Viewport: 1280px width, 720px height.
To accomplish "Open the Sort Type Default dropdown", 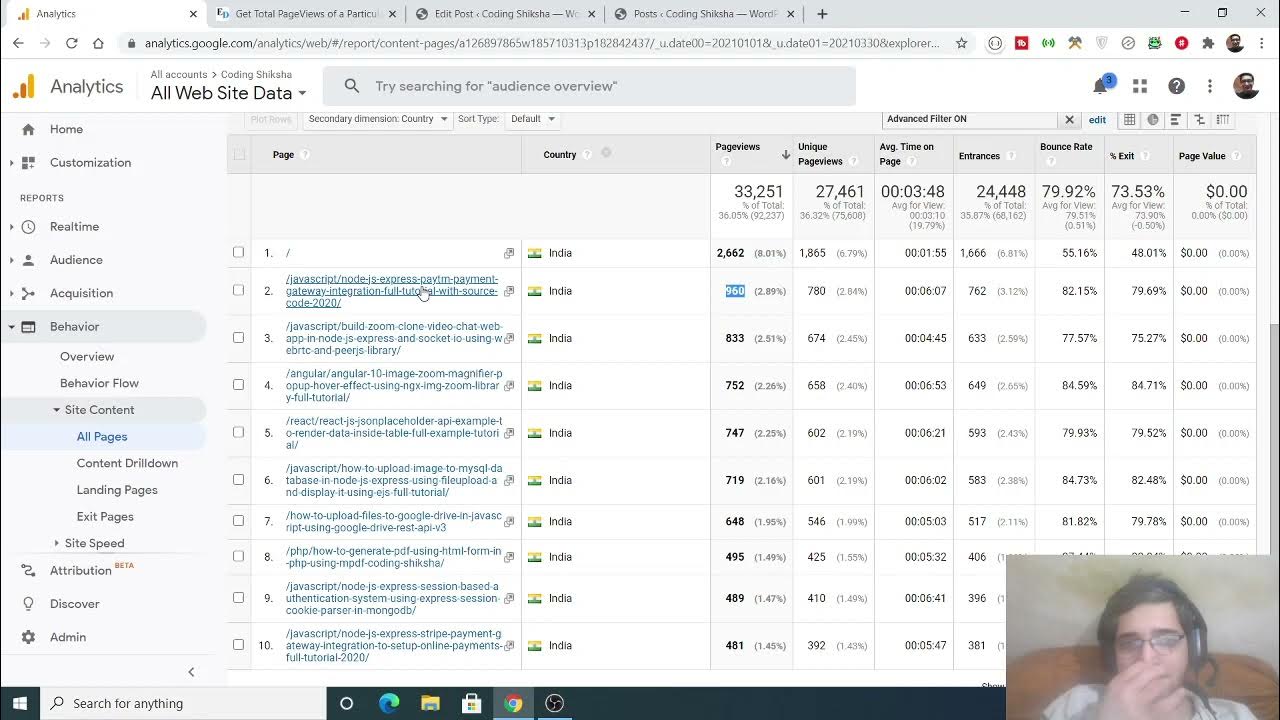I will (x=532, y=119).
